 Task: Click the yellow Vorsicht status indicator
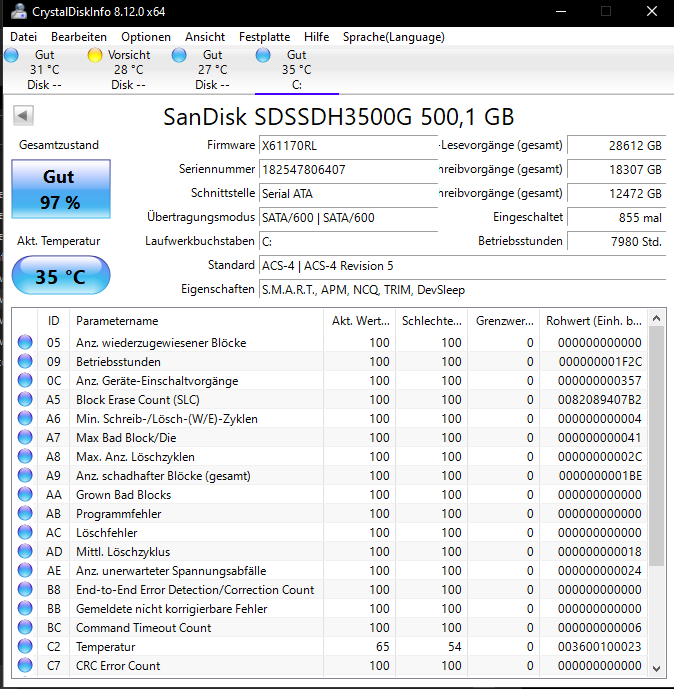[95, 55]
